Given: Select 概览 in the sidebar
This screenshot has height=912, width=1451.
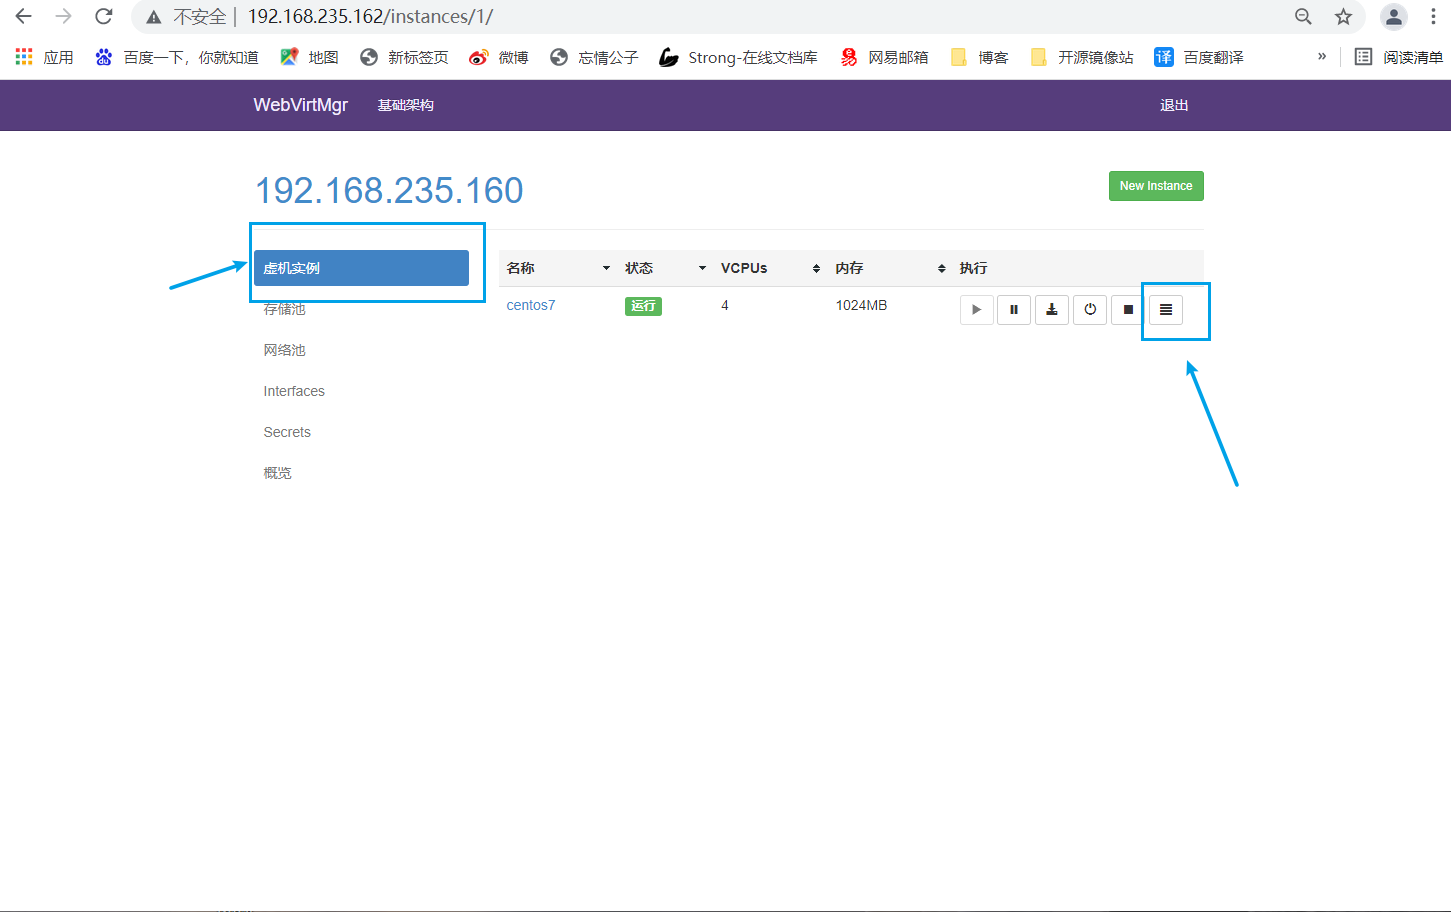Looking at the screenshot, I should pos(278,473).
